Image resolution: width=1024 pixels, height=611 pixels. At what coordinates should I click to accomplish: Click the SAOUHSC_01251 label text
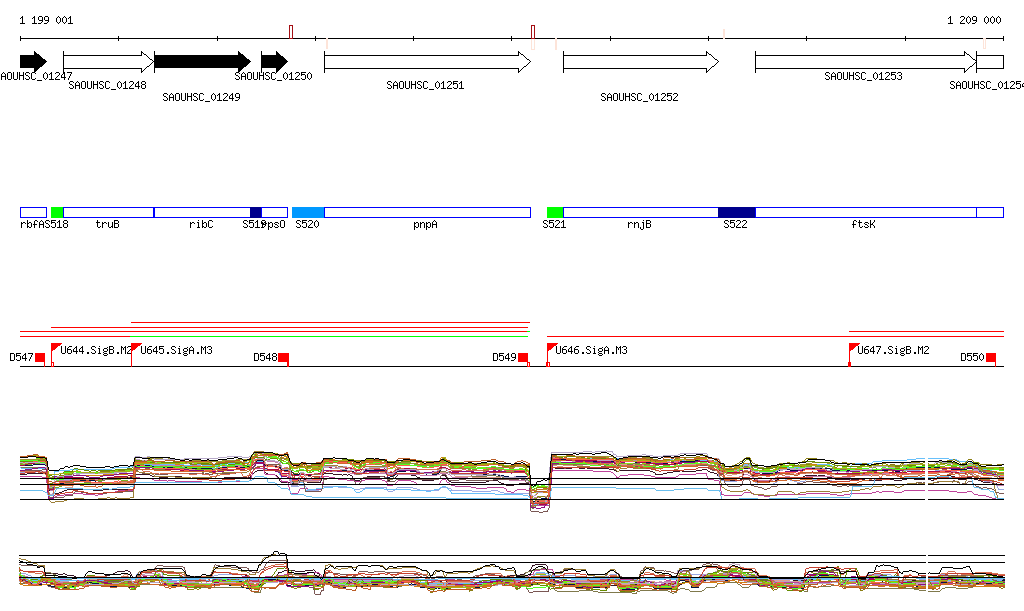point(425,85)
